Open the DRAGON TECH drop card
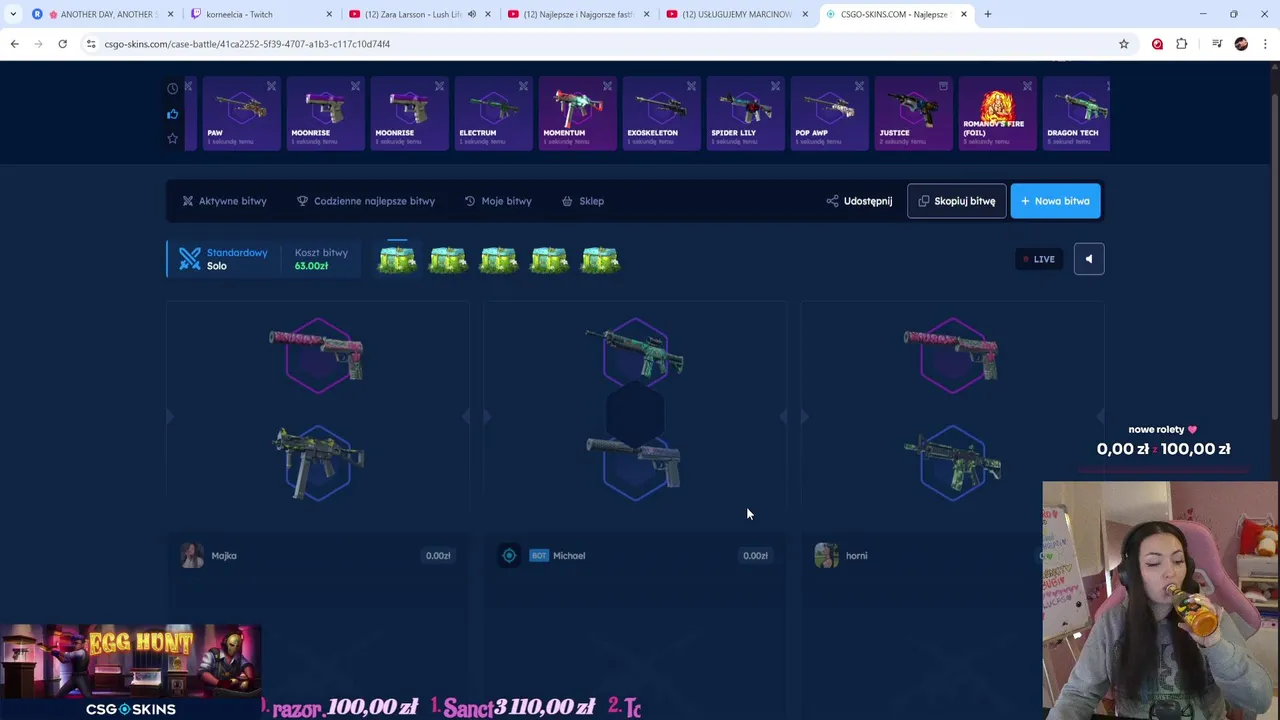 pos(1076,113)
